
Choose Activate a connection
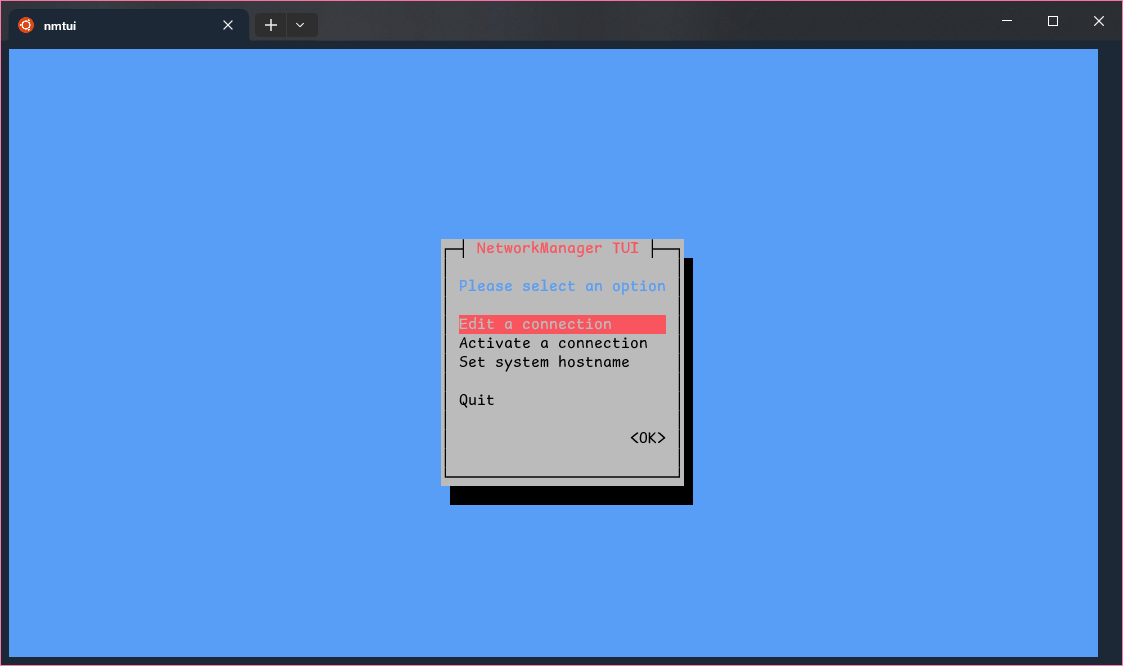(553, 343)
